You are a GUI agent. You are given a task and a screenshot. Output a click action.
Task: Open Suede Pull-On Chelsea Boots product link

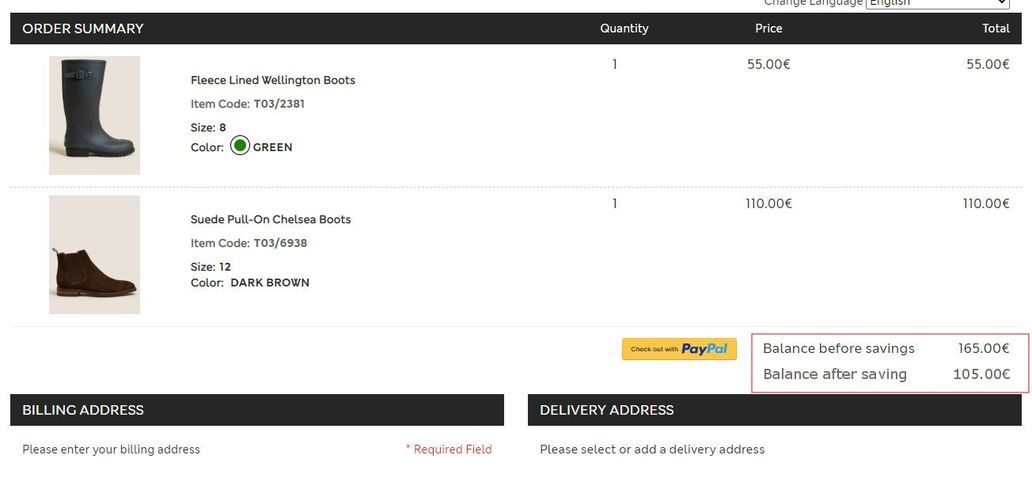(271, 219)
